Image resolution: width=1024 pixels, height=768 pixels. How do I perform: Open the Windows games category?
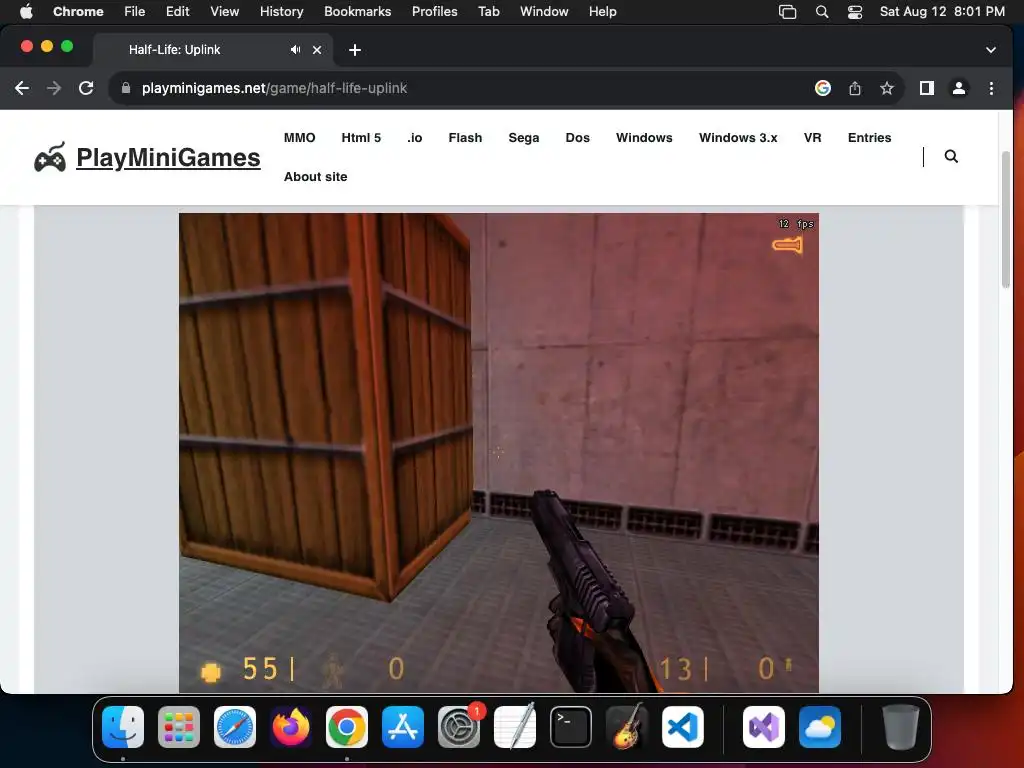(644, 138)
